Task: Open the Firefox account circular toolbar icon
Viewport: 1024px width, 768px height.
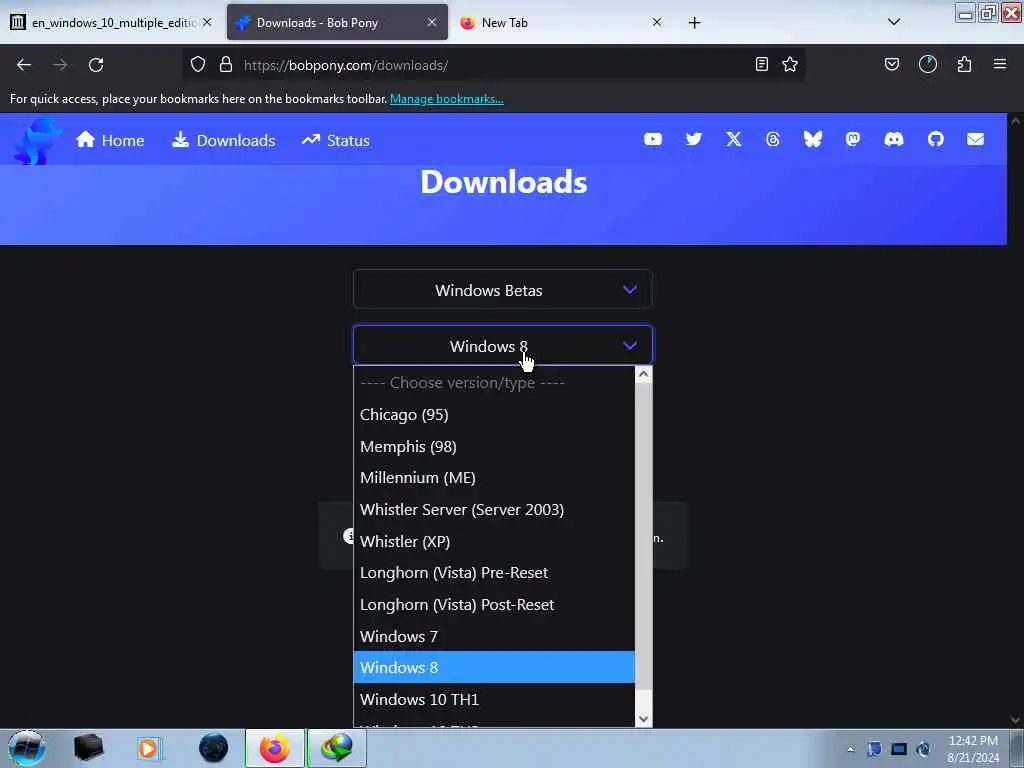Action: (927, 64)
